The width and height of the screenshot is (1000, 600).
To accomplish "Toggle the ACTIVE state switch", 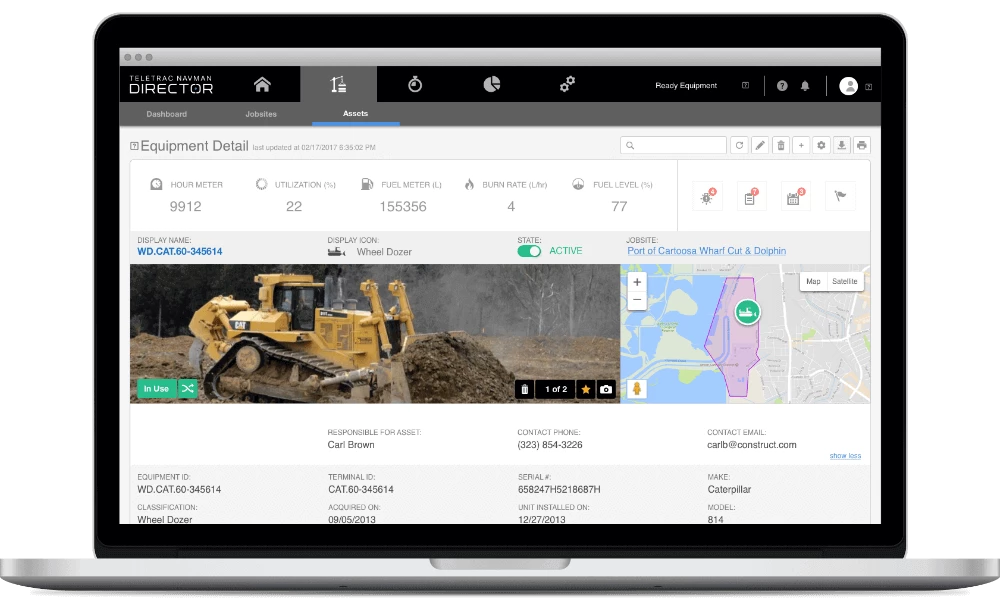I will coord(529,251).
